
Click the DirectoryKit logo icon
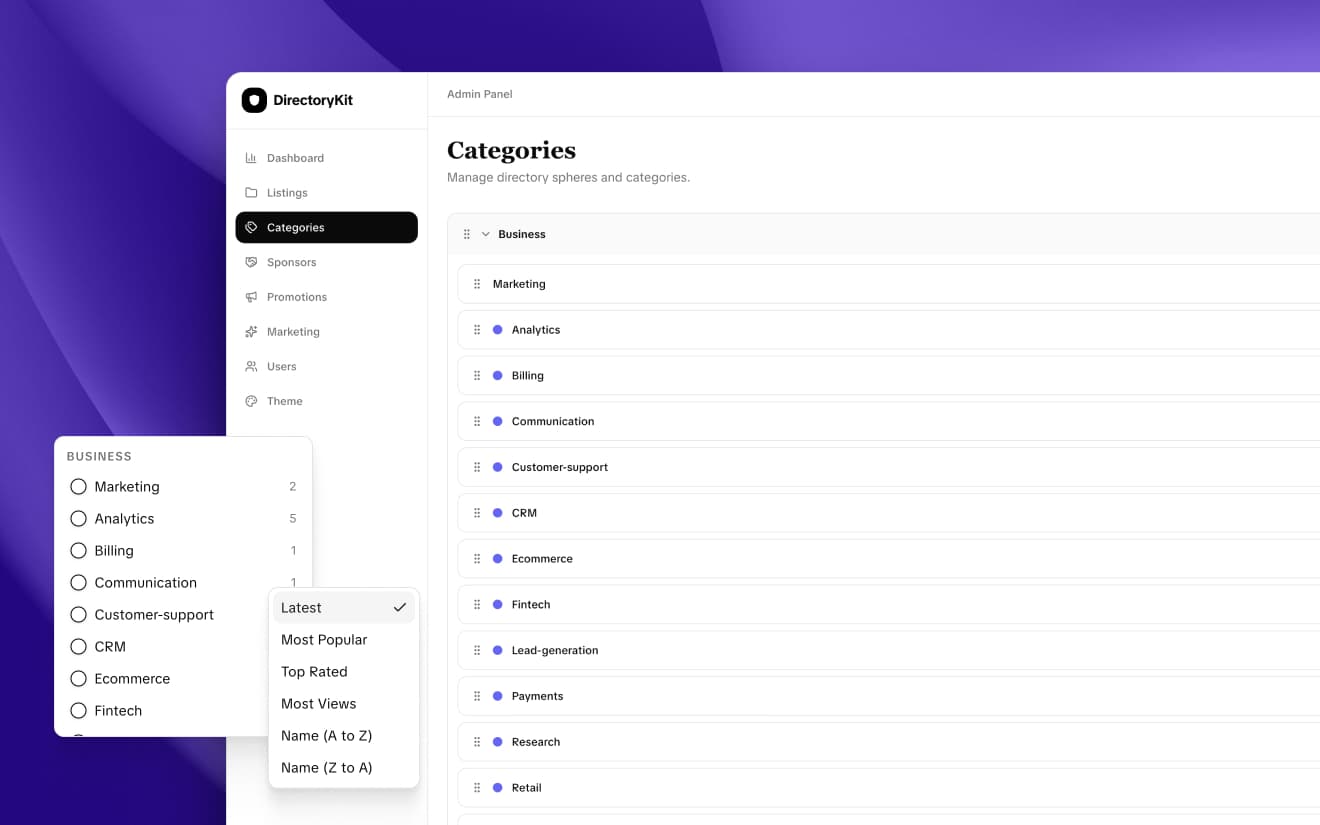pyautogui.click(x=254, y=100)
